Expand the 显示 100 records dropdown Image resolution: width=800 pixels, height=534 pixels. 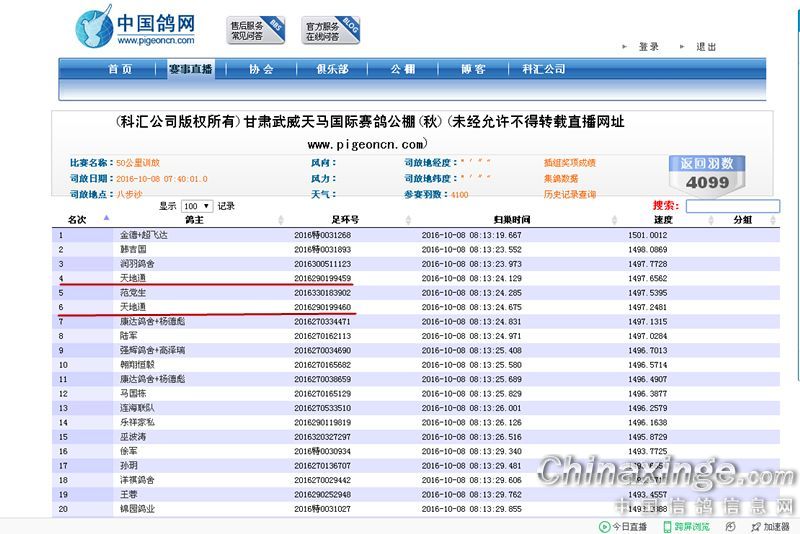(x=195, y=205)
